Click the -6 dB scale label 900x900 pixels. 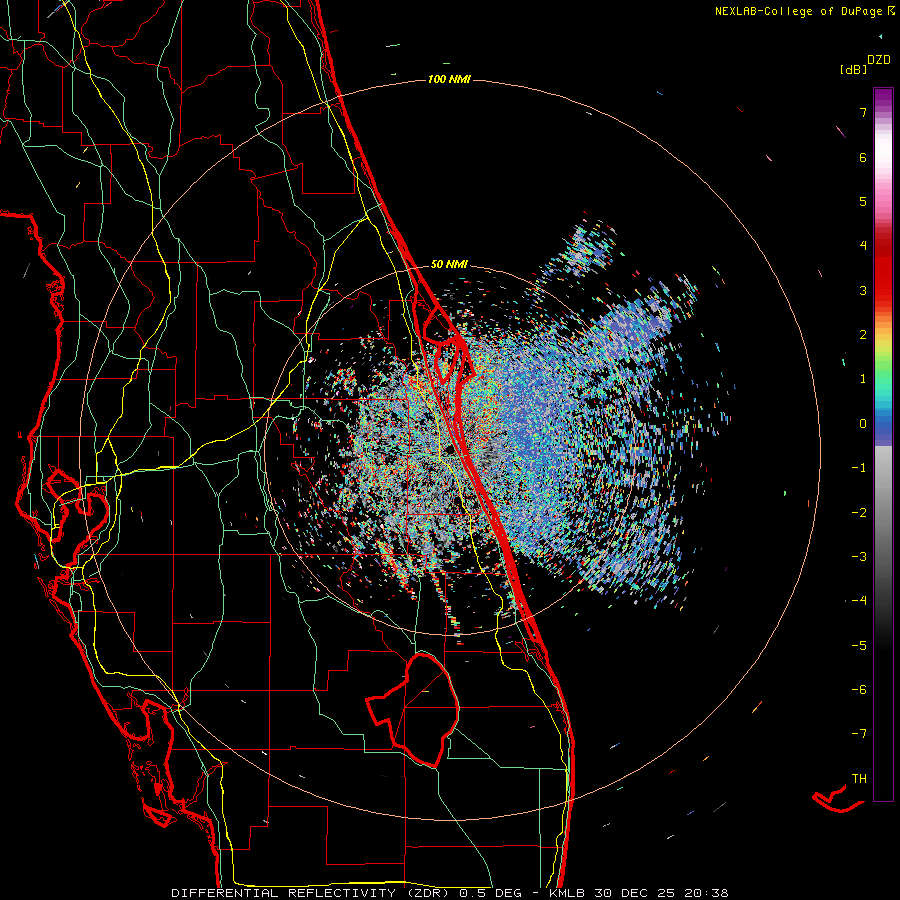(x=859, y=689)
